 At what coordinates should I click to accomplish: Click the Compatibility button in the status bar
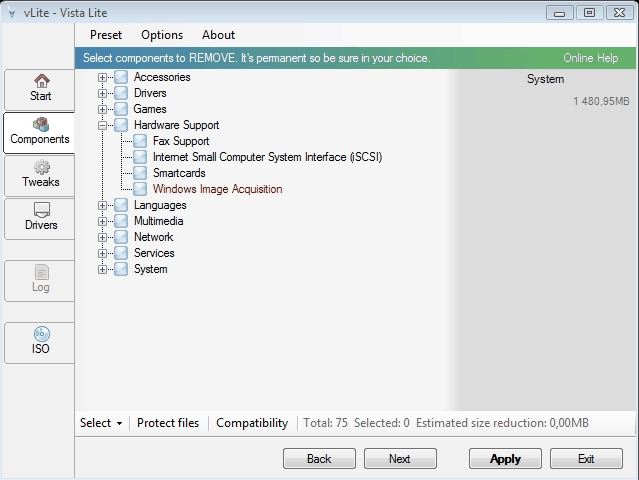coord(252,423)
